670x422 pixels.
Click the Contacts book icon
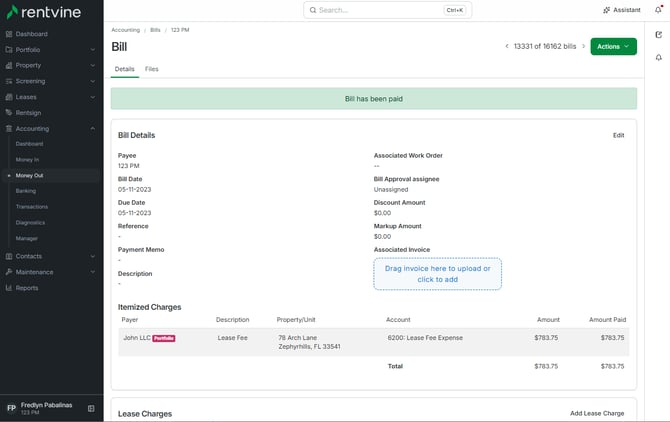pos(9,256)
